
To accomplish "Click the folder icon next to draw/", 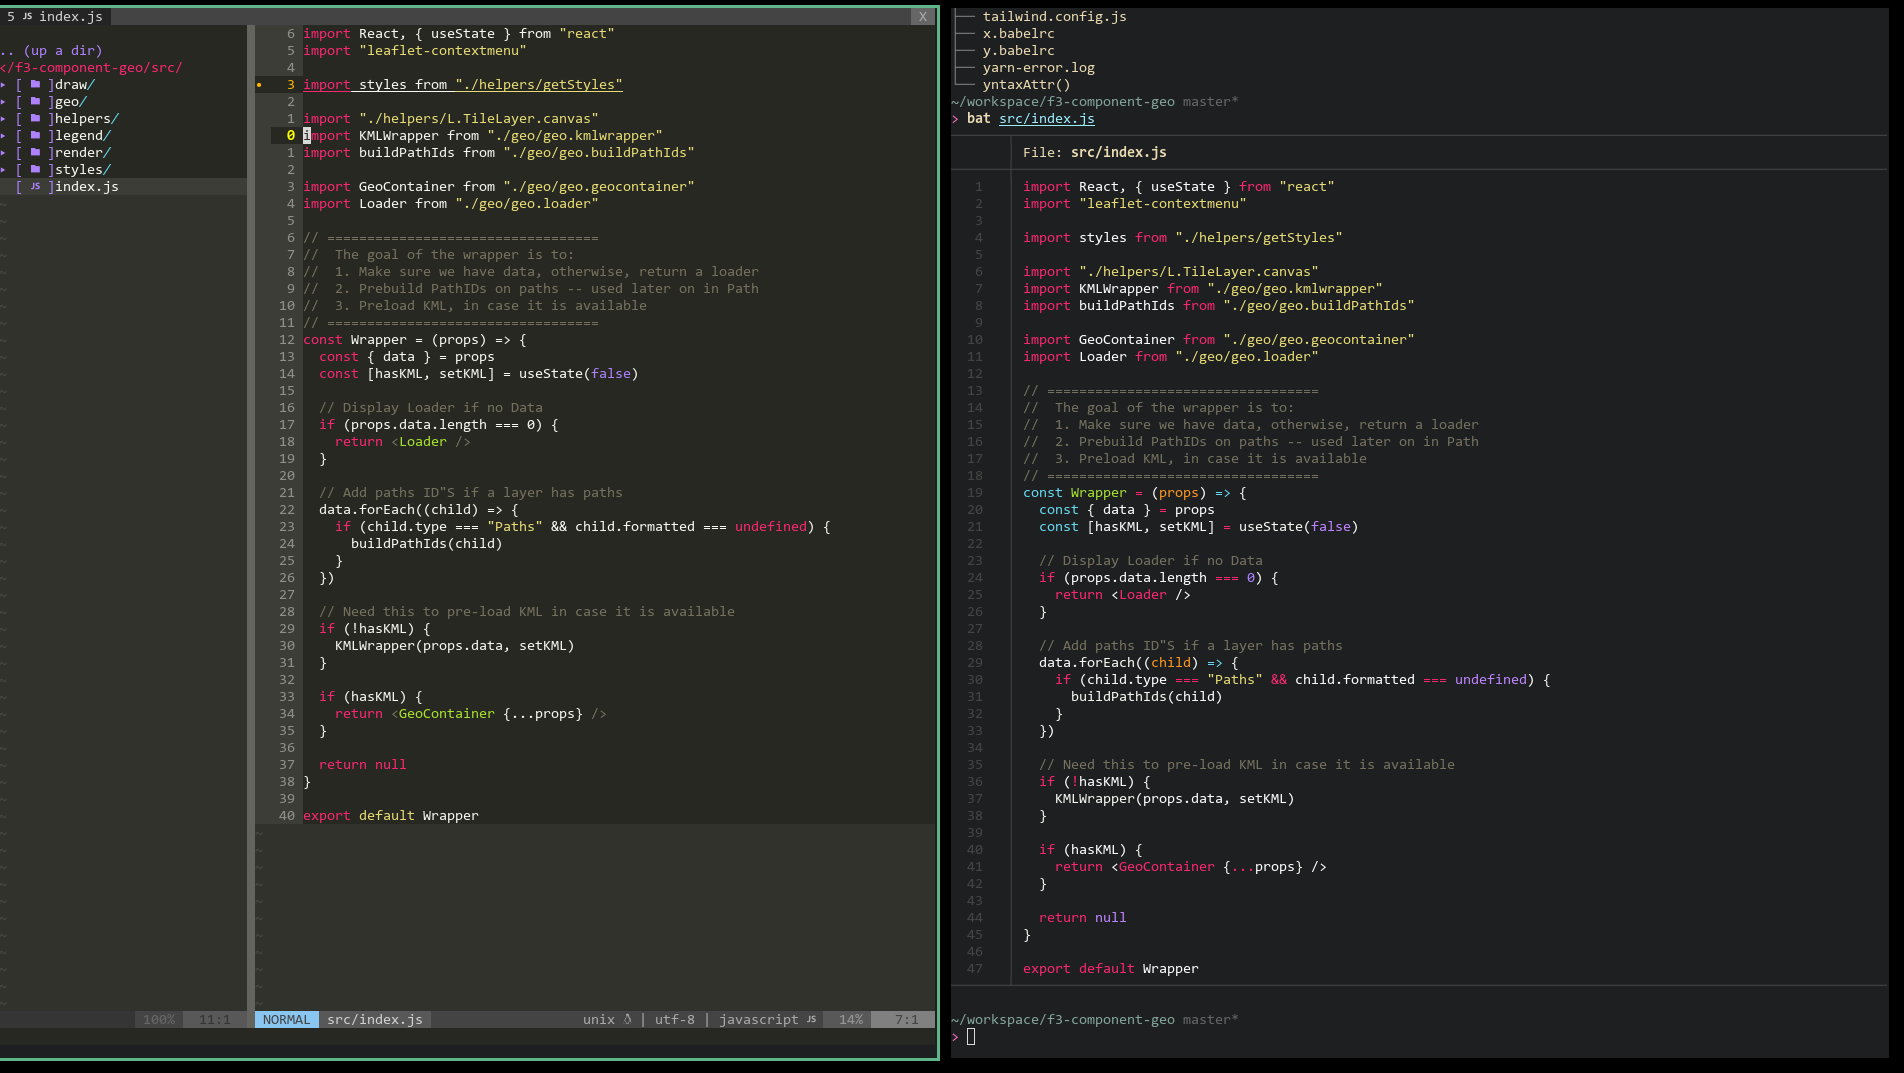I will click(35, 84).
